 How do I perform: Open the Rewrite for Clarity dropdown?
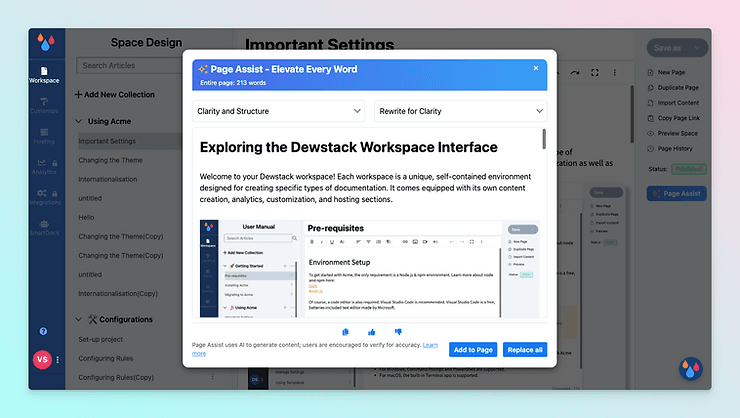click(461, 111)
